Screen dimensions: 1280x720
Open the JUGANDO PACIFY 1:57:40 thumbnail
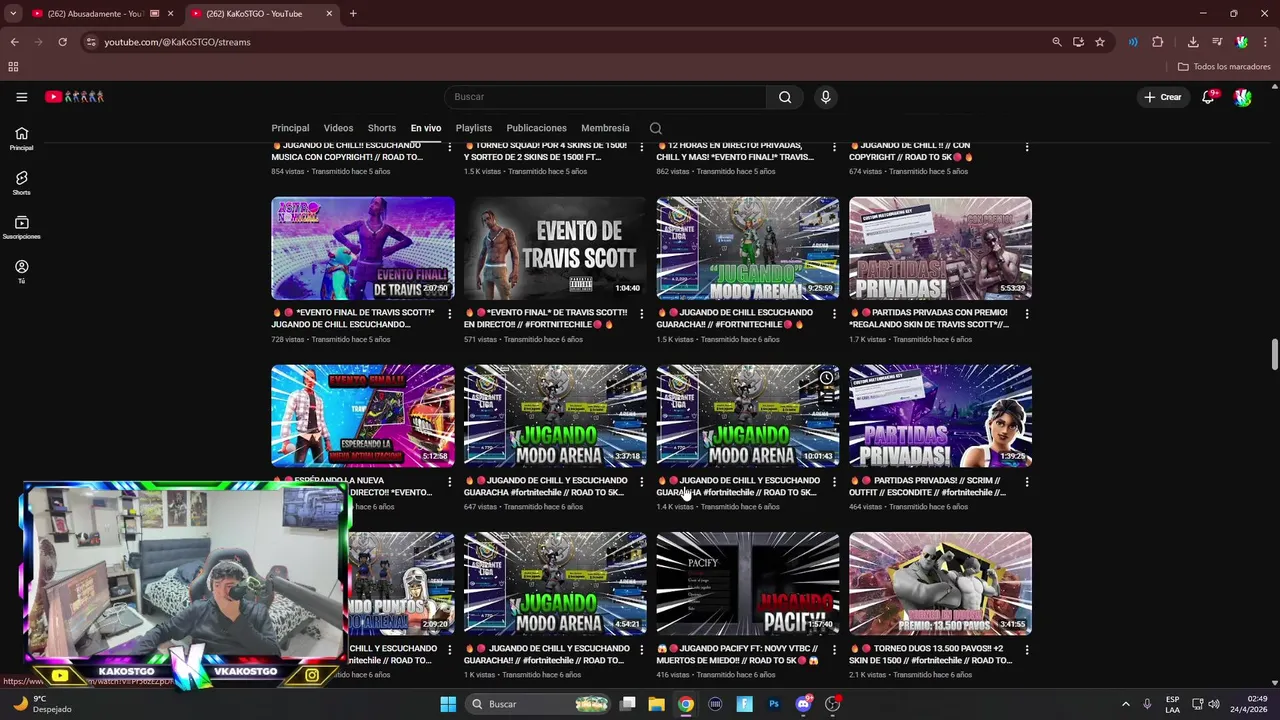(x=748, y=584)
